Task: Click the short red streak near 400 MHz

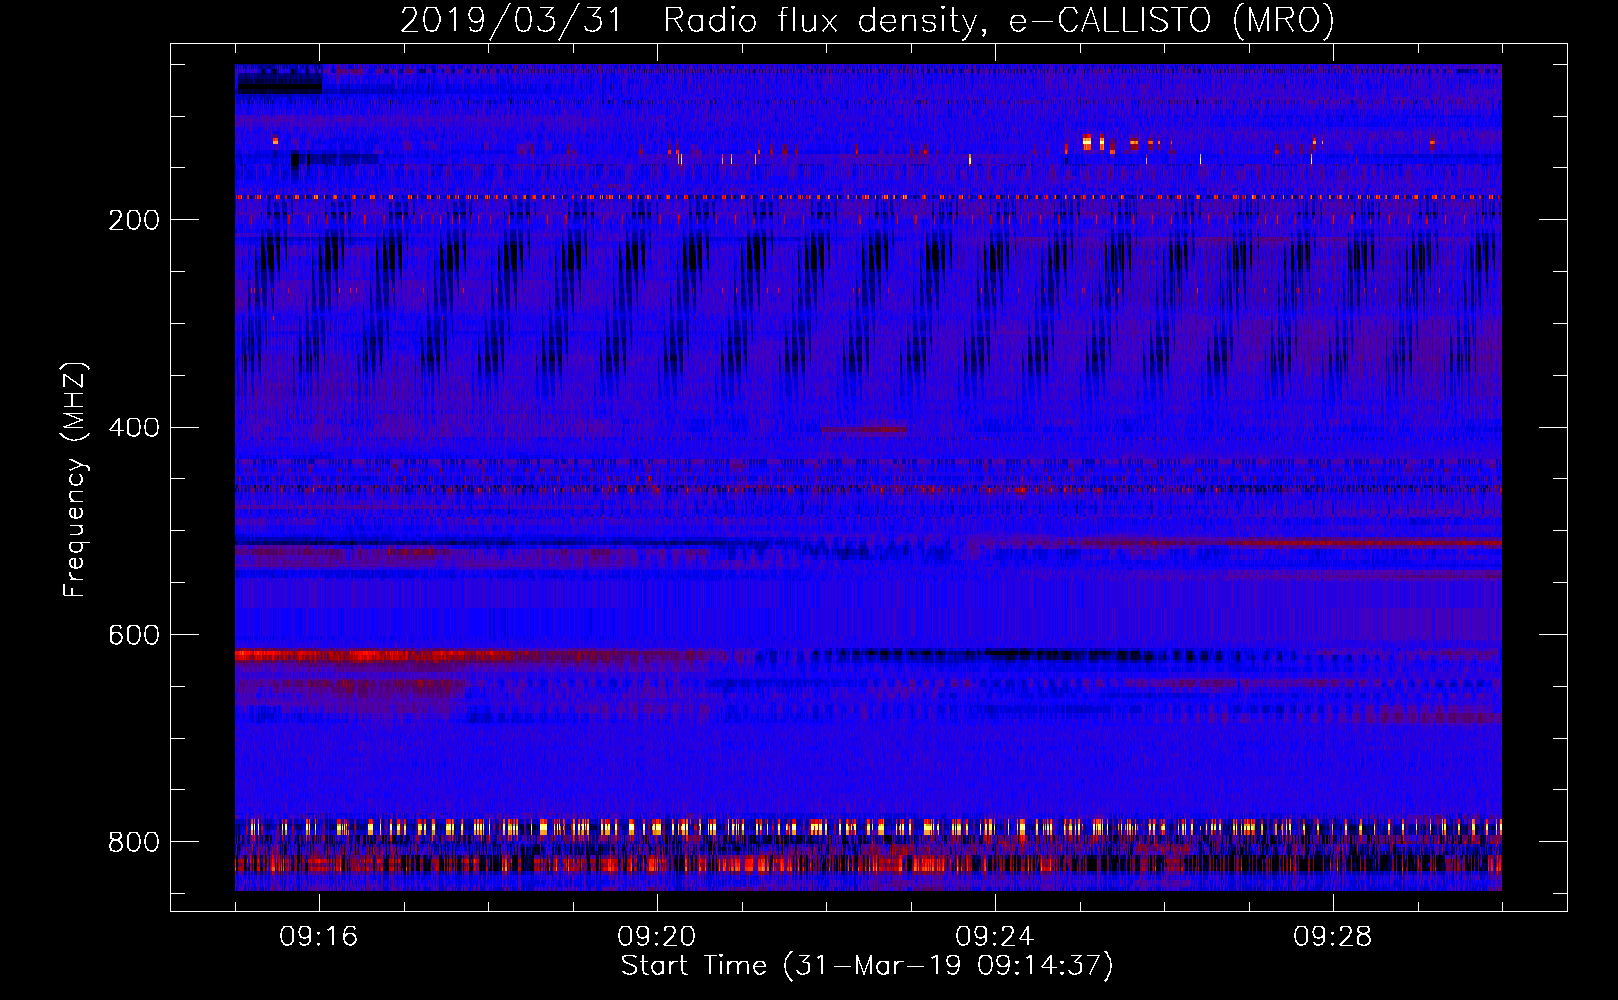Action: [x=865, y=430]
